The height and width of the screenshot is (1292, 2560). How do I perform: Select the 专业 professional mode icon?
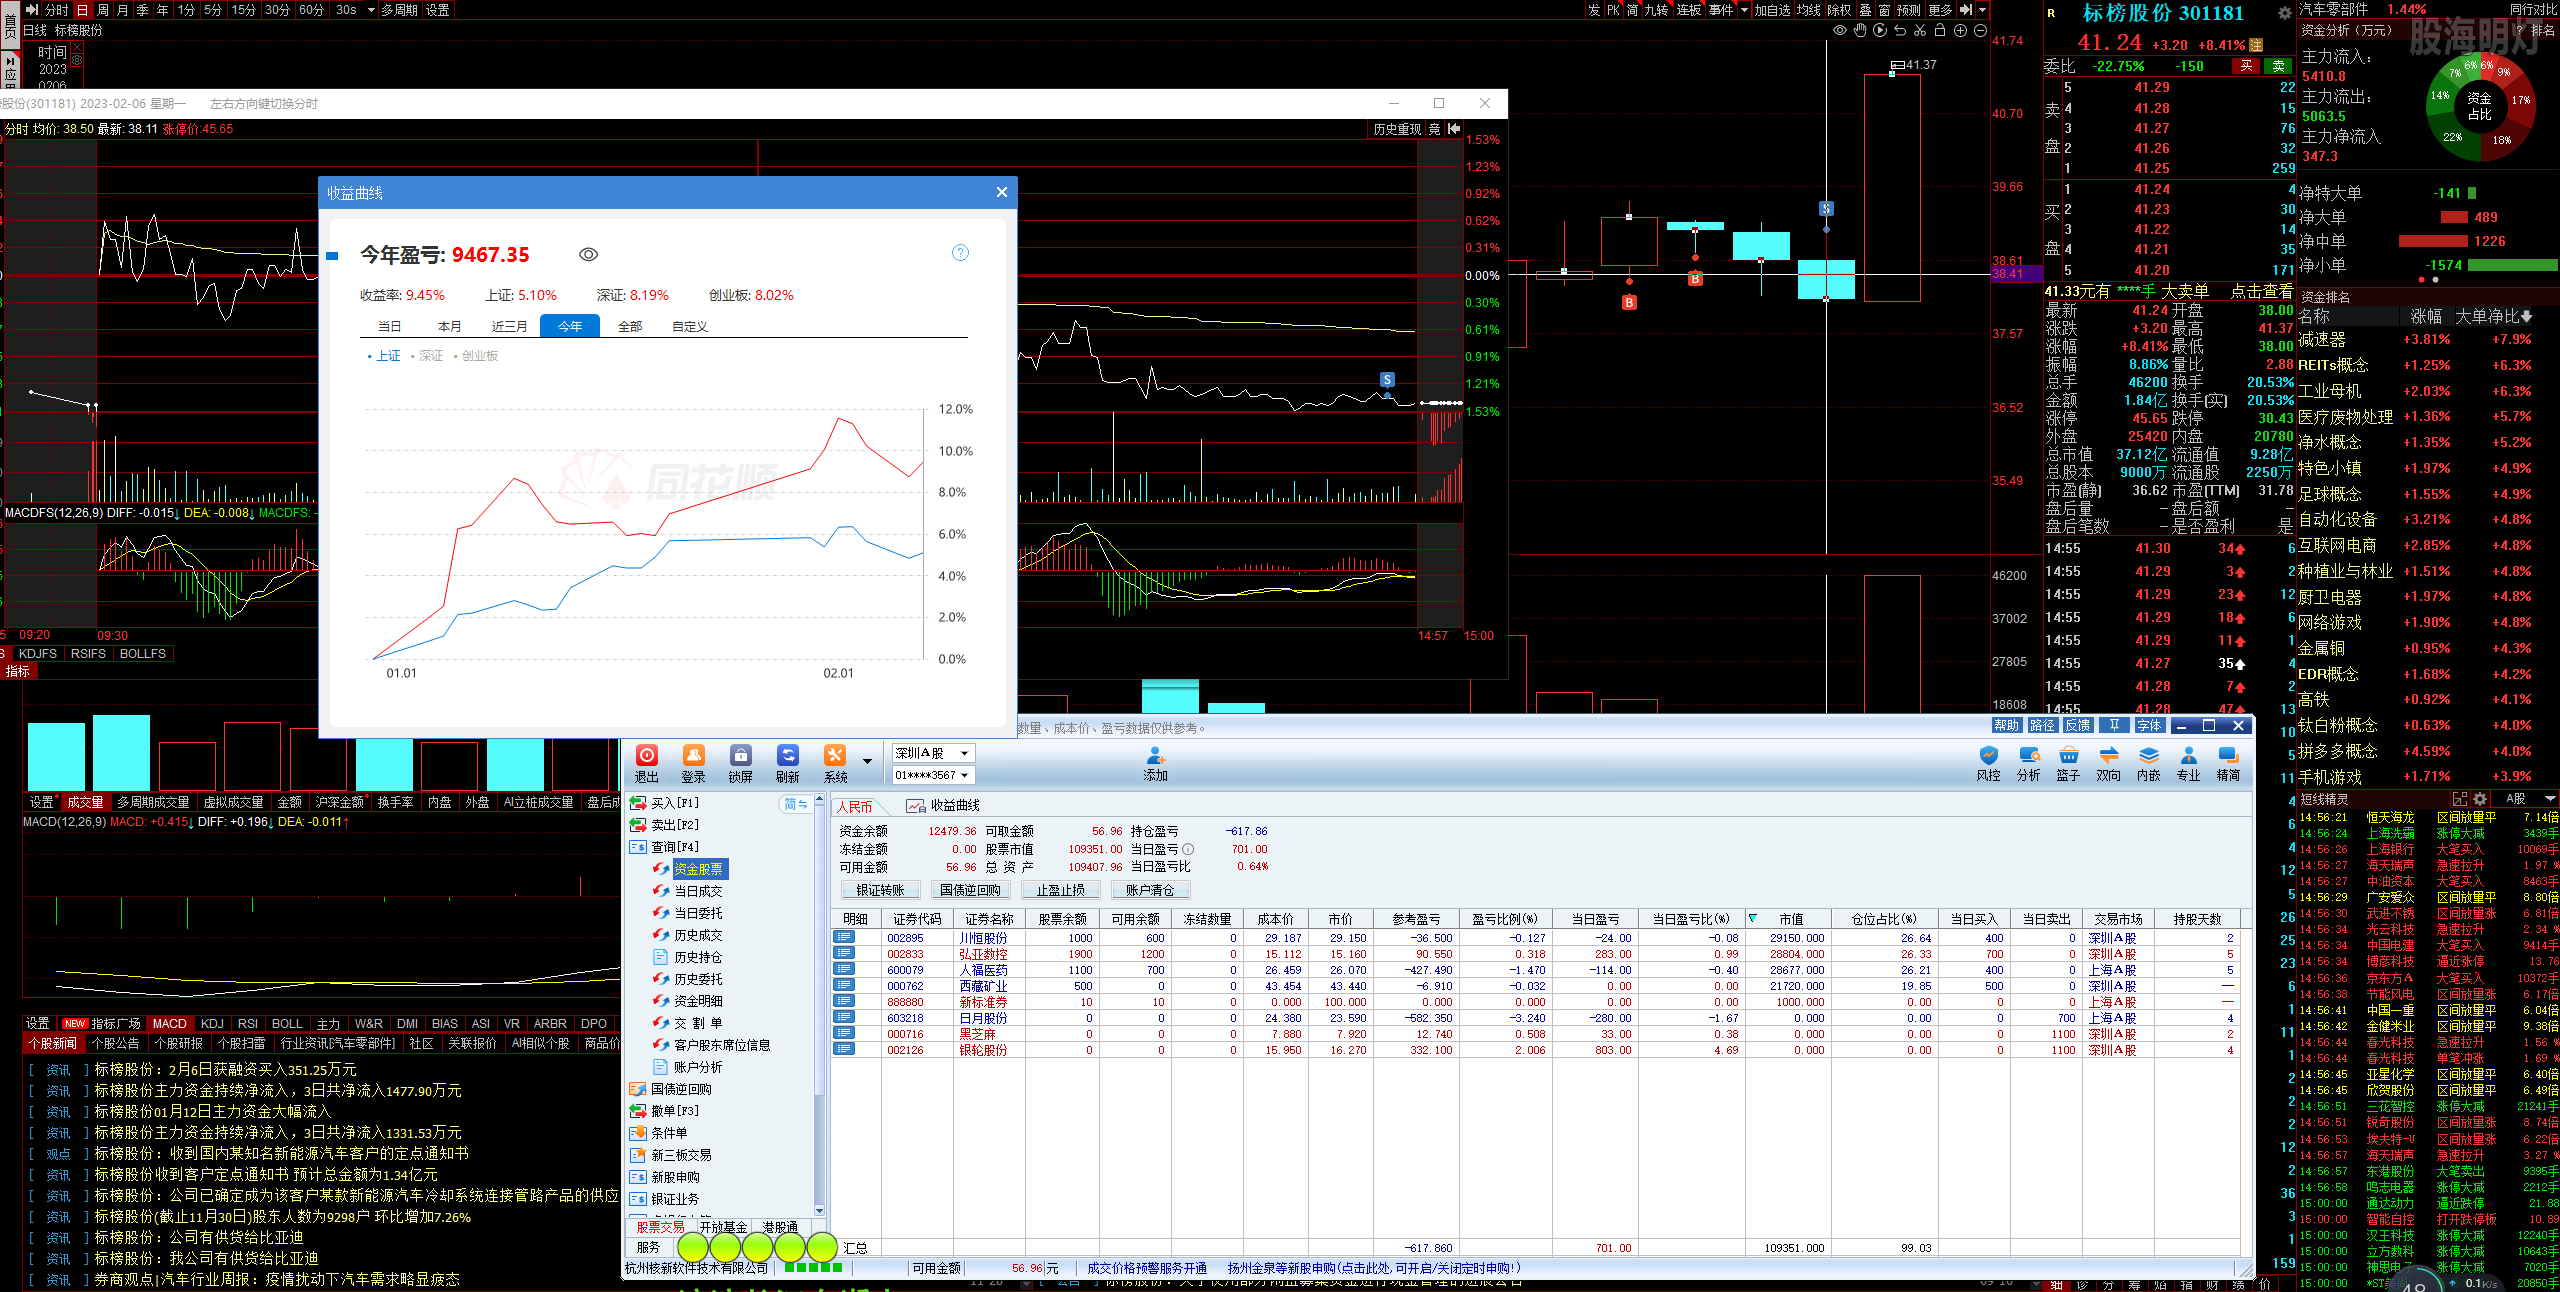point(2188,764)
